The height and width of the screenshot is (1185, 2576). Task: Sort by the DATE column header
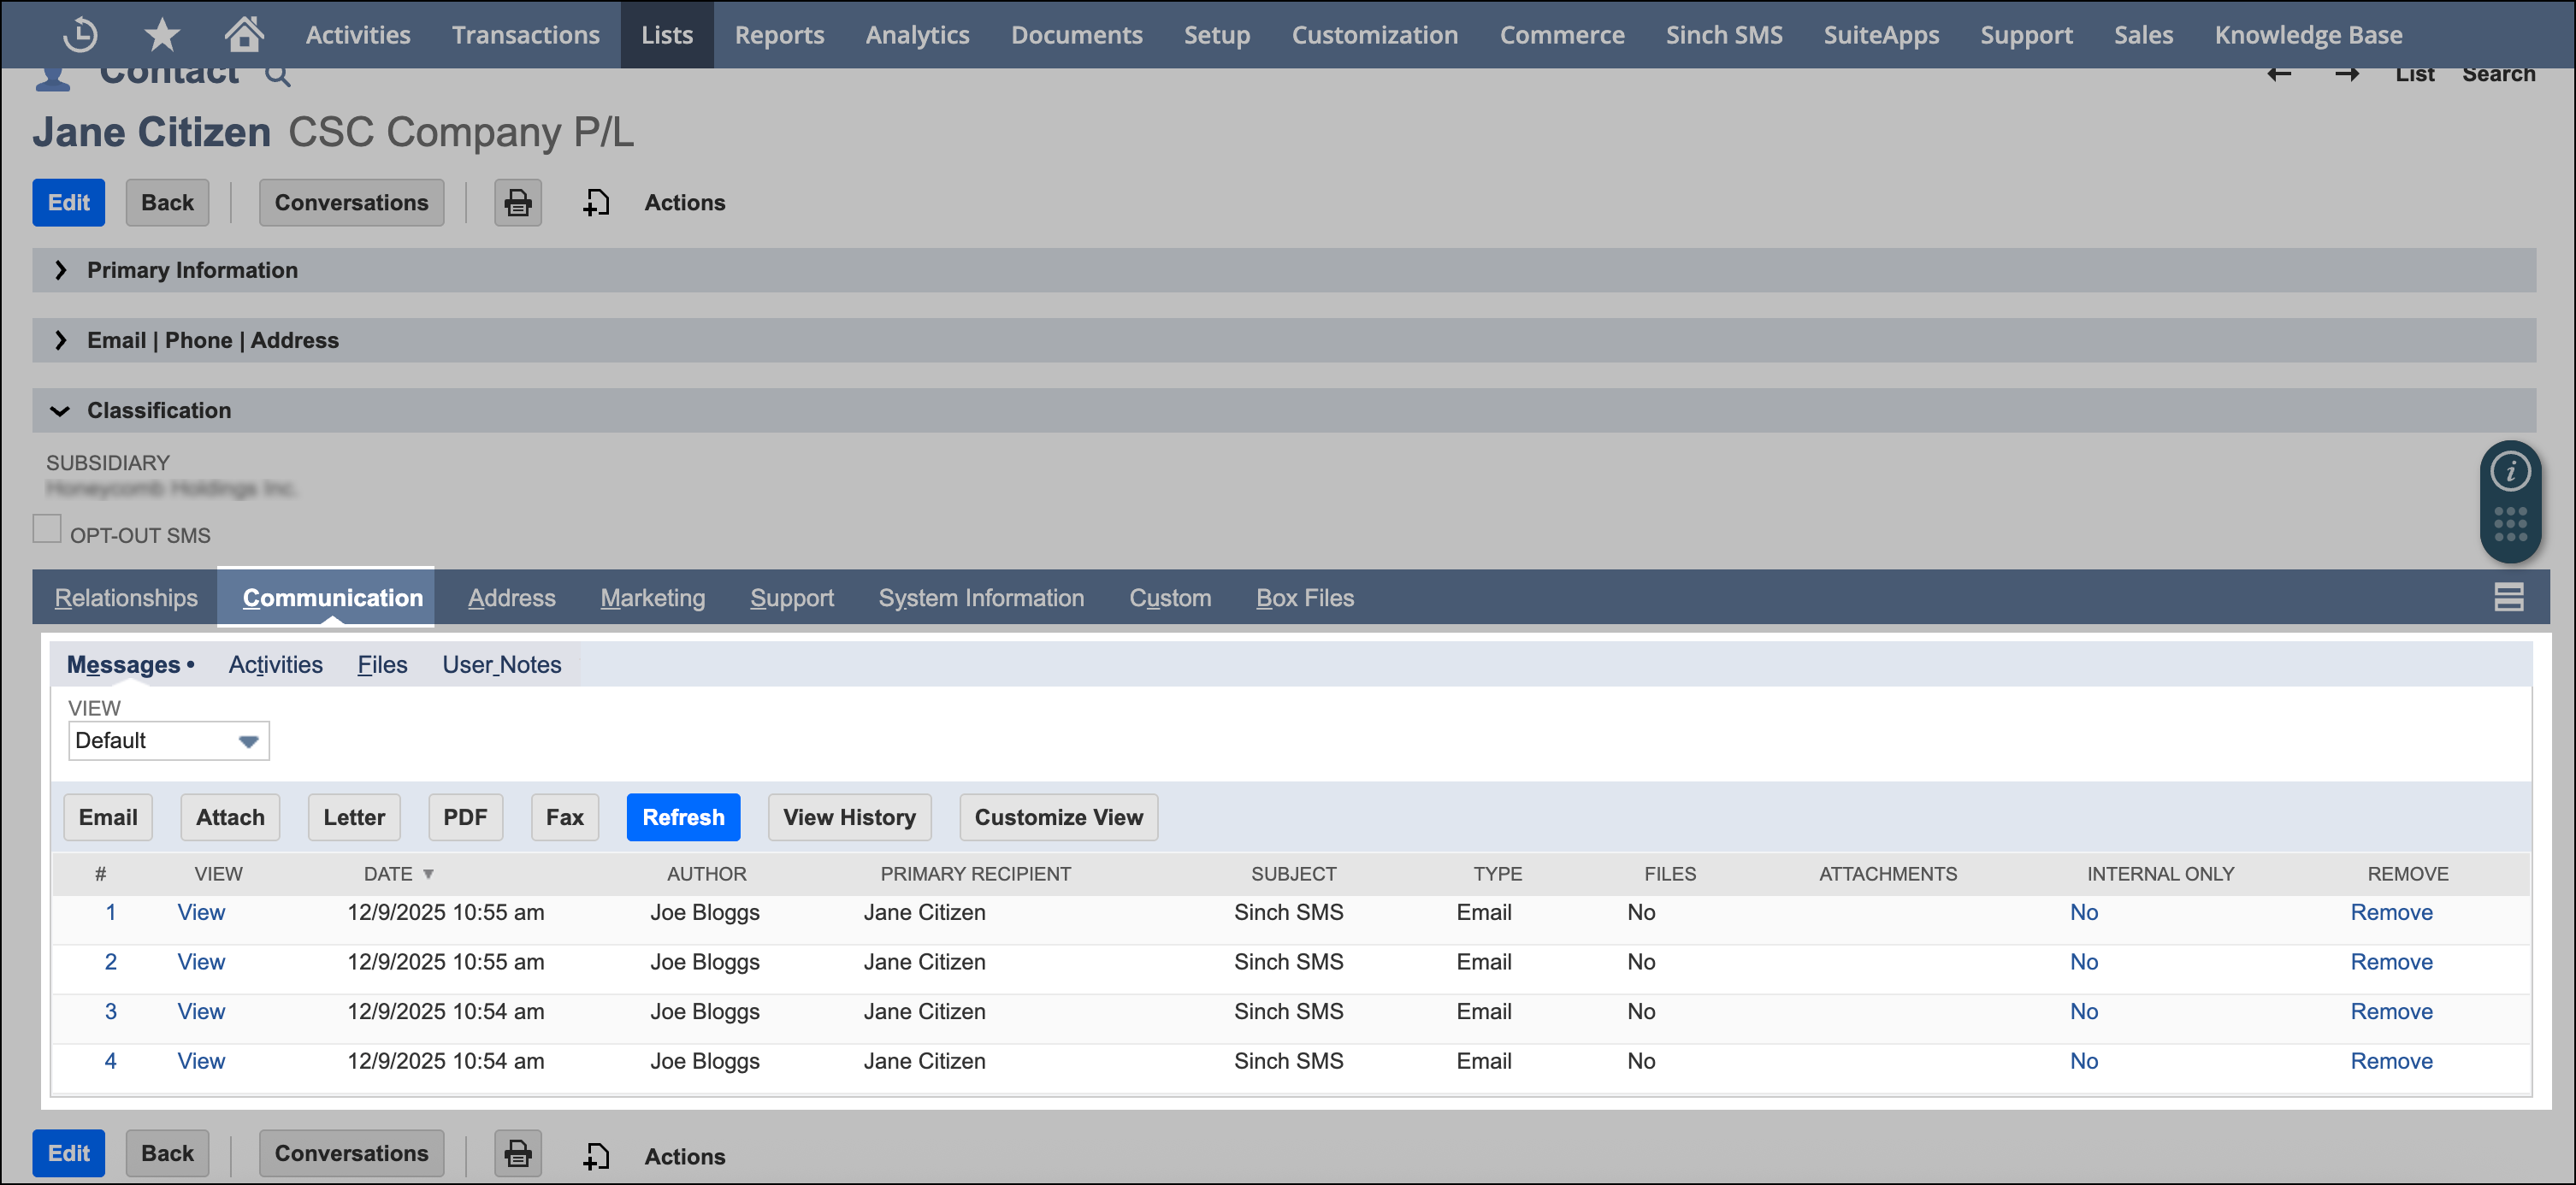[398, 873]
